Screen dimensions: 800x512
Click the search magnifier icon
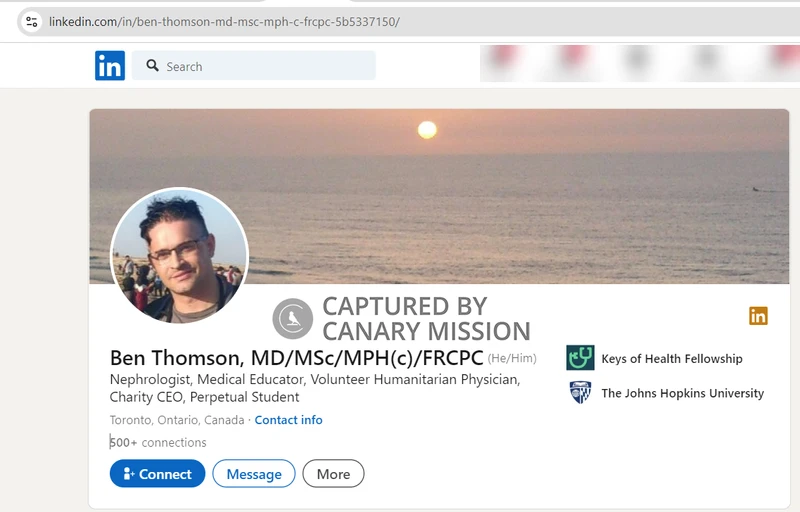[152, 65]
